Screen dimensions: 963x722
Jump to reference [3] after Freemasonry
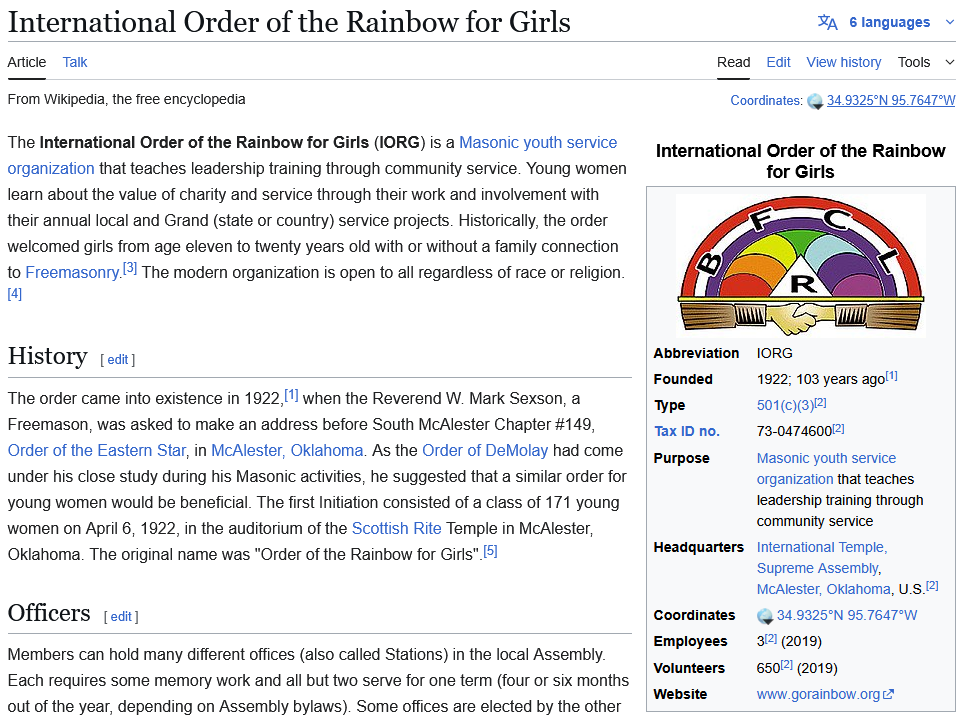point(130,268)
